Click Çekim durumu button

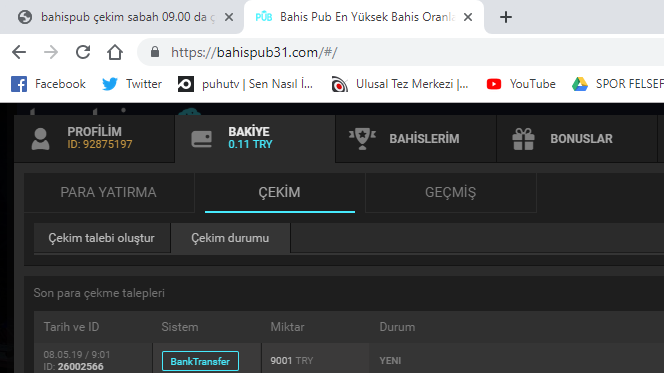(x=230, y=238)
